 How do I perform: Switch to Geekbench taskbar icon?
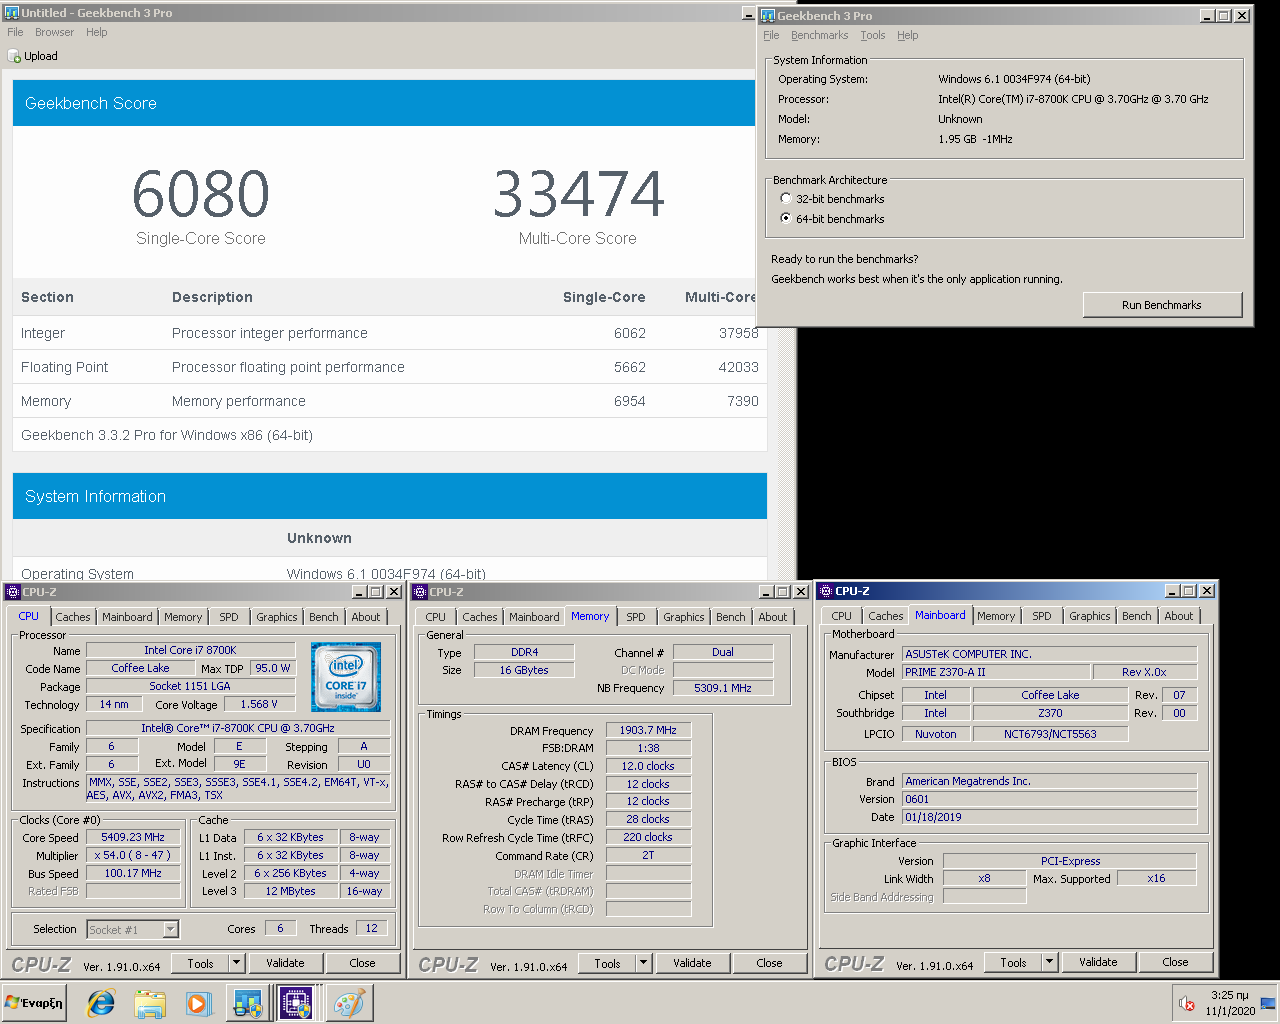(247, 1003)
